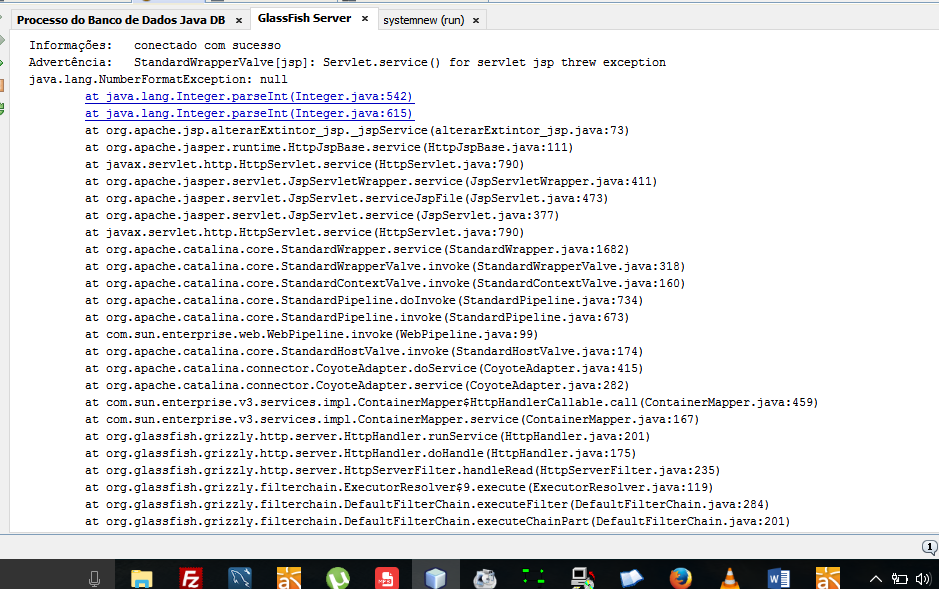
Task: Select the systemnew (run) output tab
Action: click(x=423, y=20)
